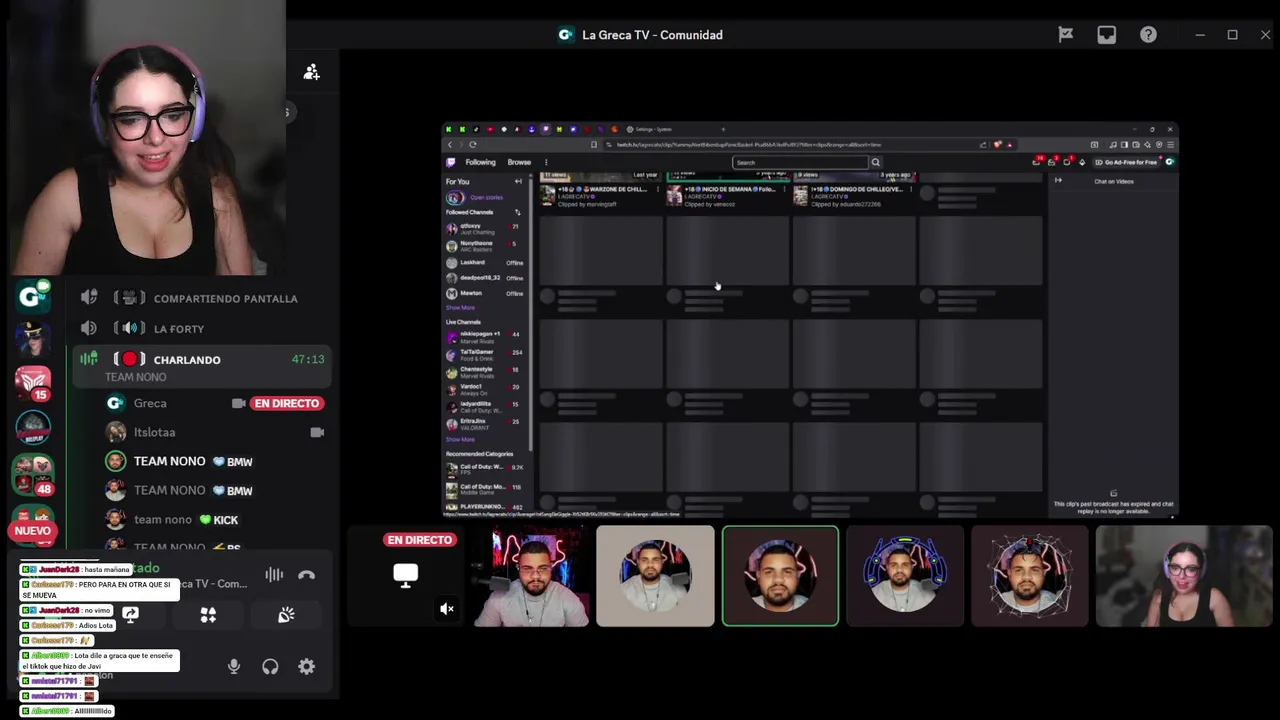This screenshot has height=720, width=1280.
Task: Open Discord user settings gear
Action: (306, 667)
